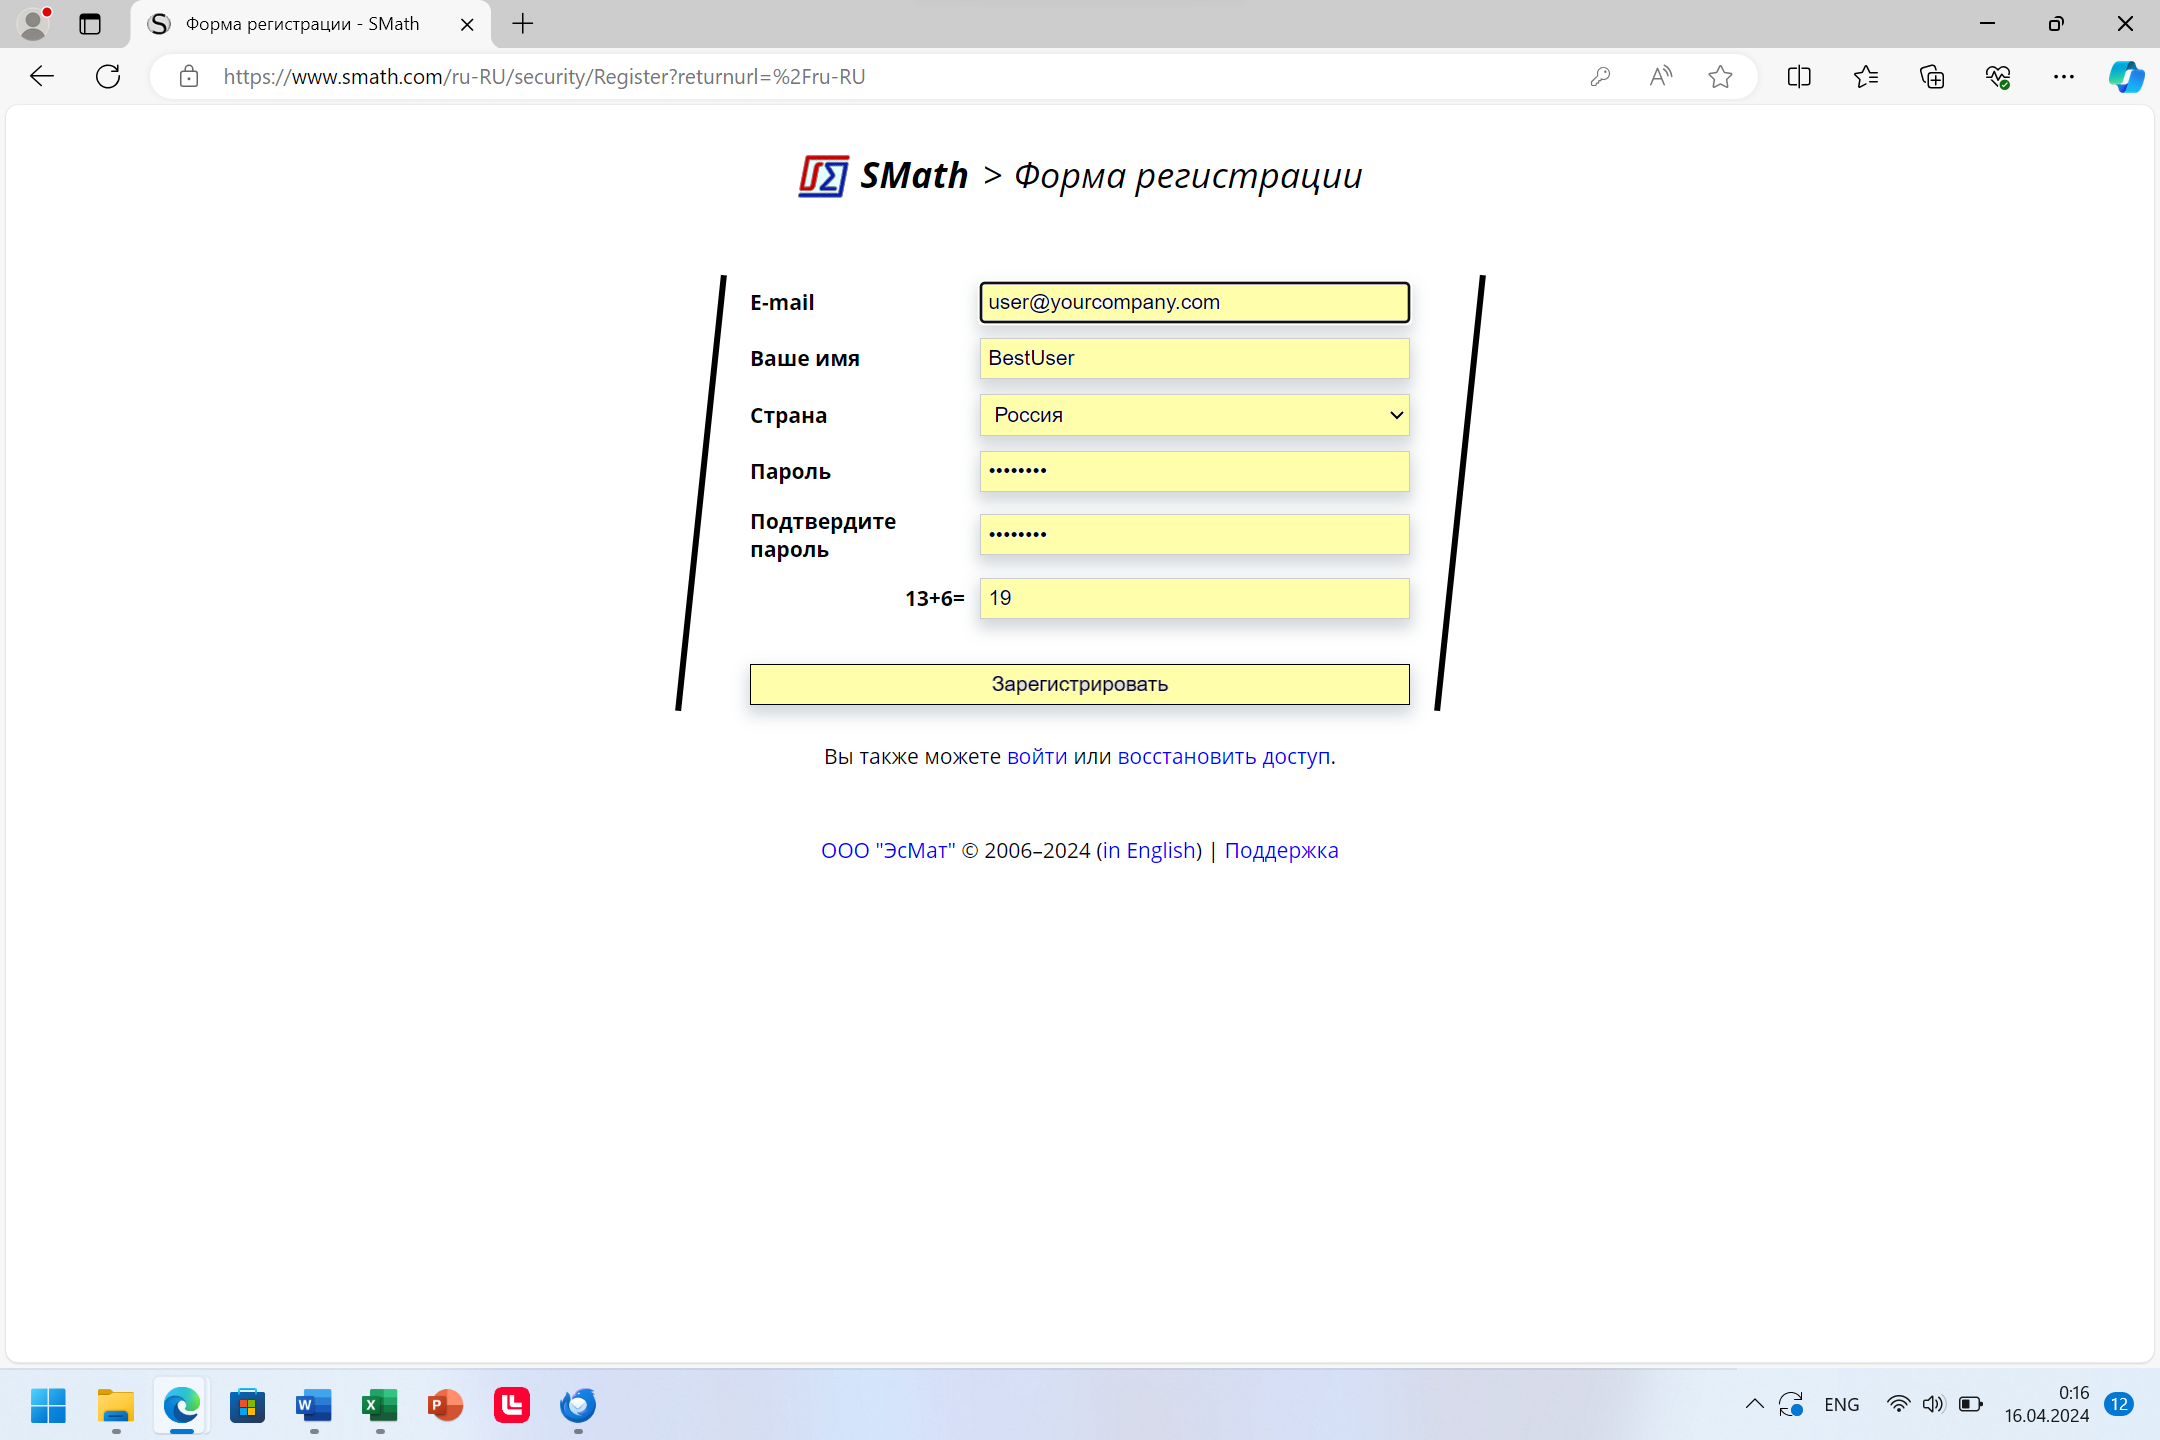Open a new browser tab
This screenshot has width=2160, height=1440.
click(523, 24)
